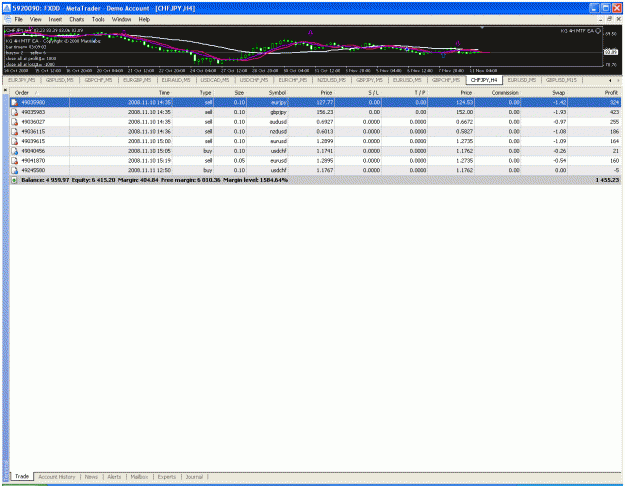This screenshot has width=625, height=486.
Task: Sort by the Size column header
Action: coord(230,92)
